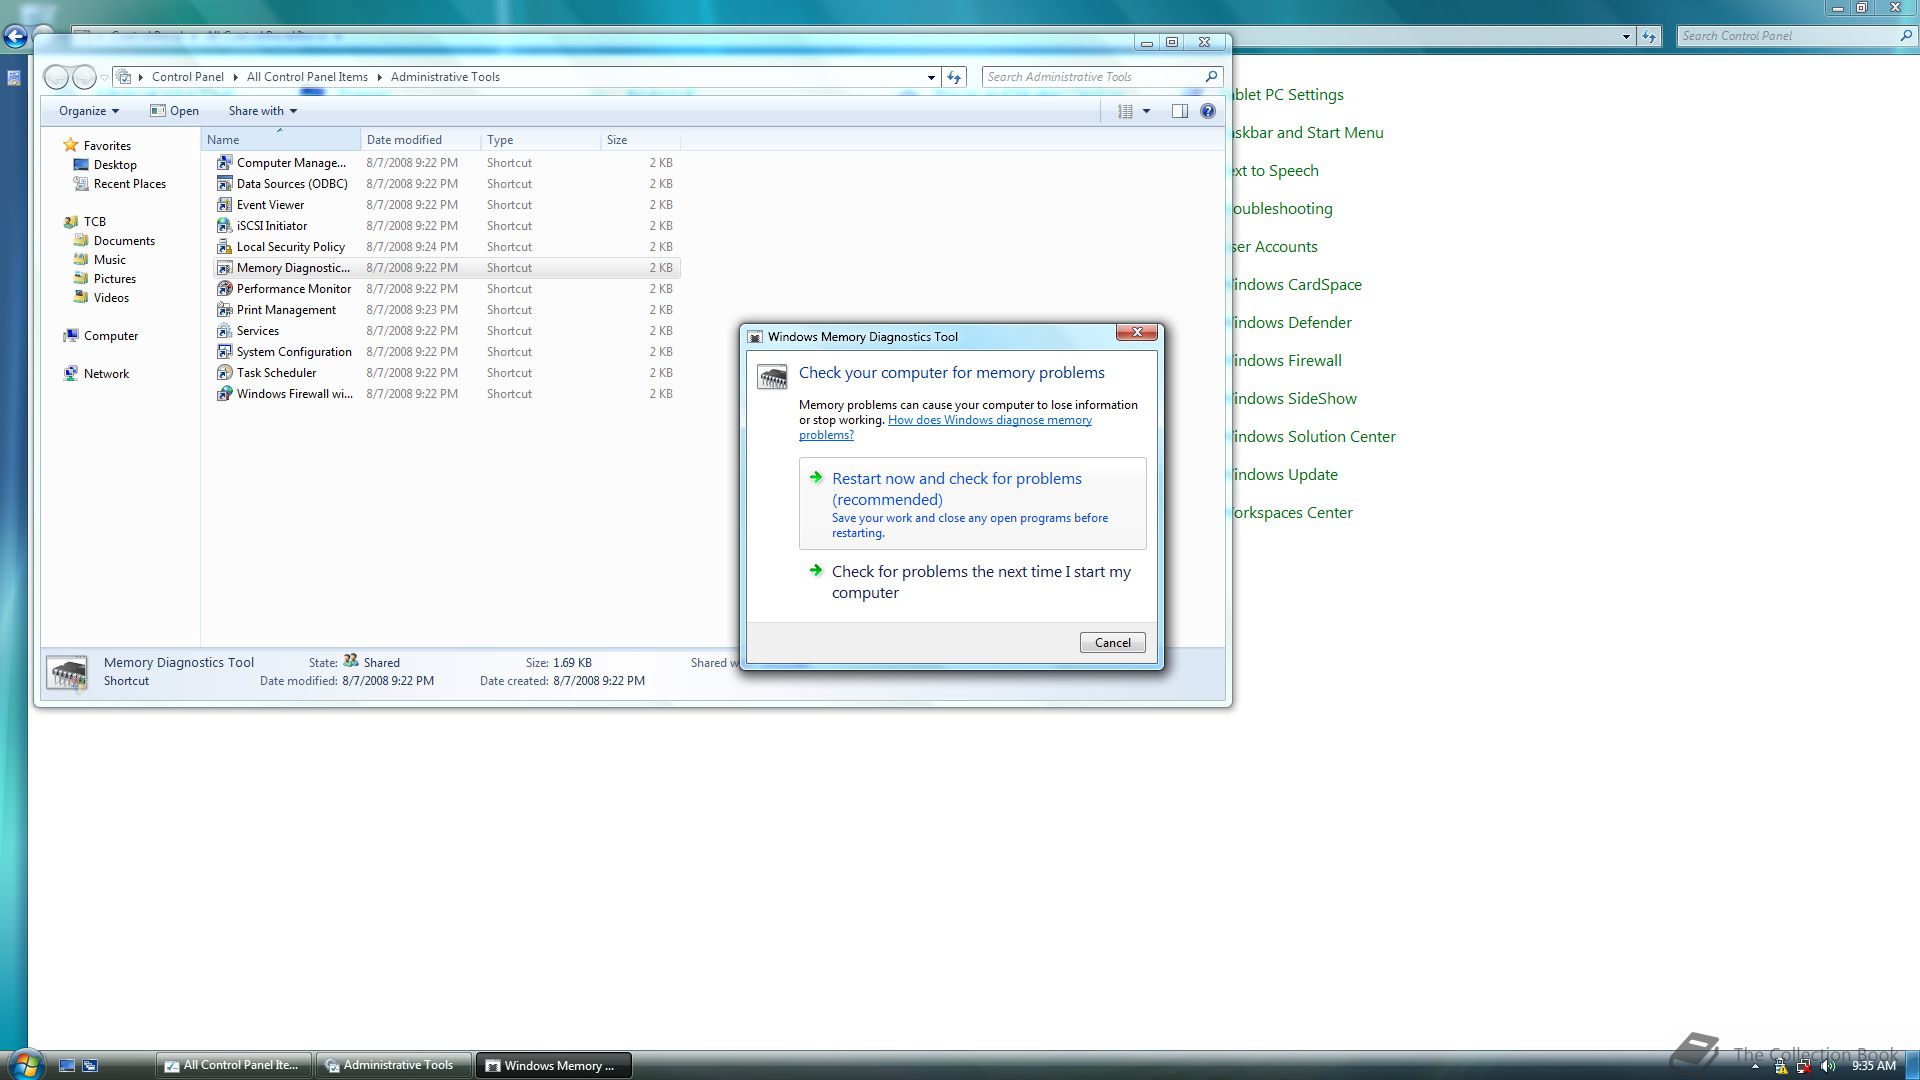Click the memory chip icon in the details pane
The image size is (1920, 1080).
pyautogui.click(x=68, y=673)
